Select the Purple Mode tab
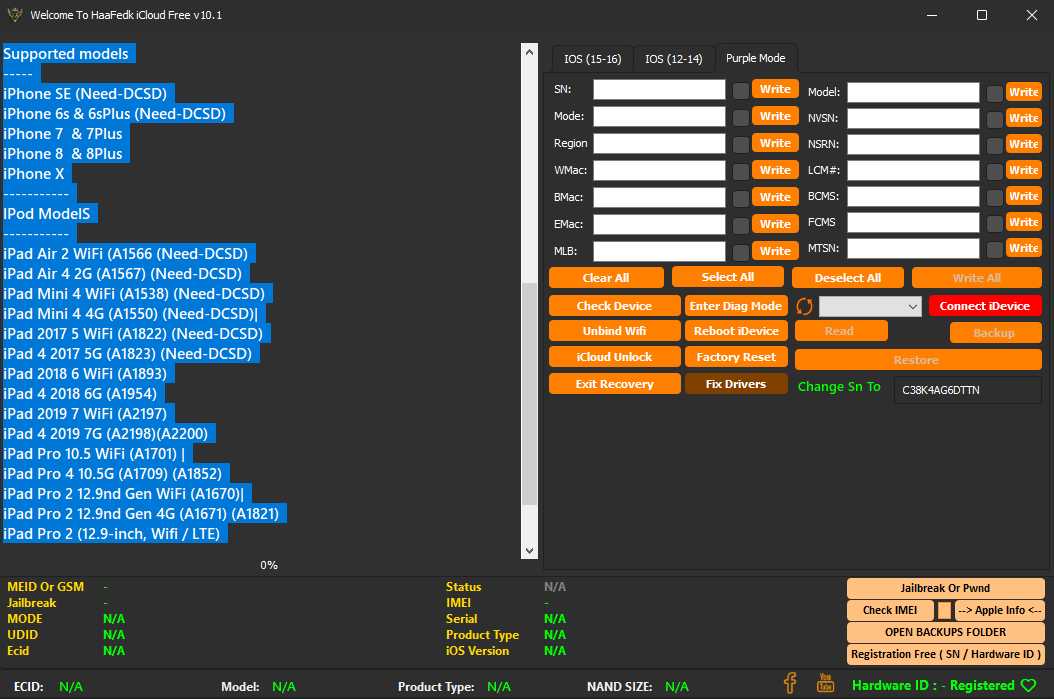Viewport: 1054px width, 699px height. tap(756, 58)
